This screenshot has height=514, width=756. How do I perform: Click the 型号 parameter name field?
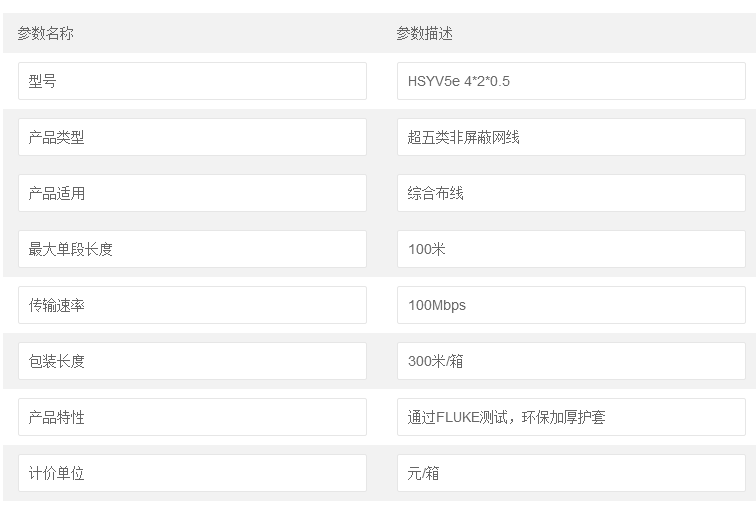[x=192, y=81]
